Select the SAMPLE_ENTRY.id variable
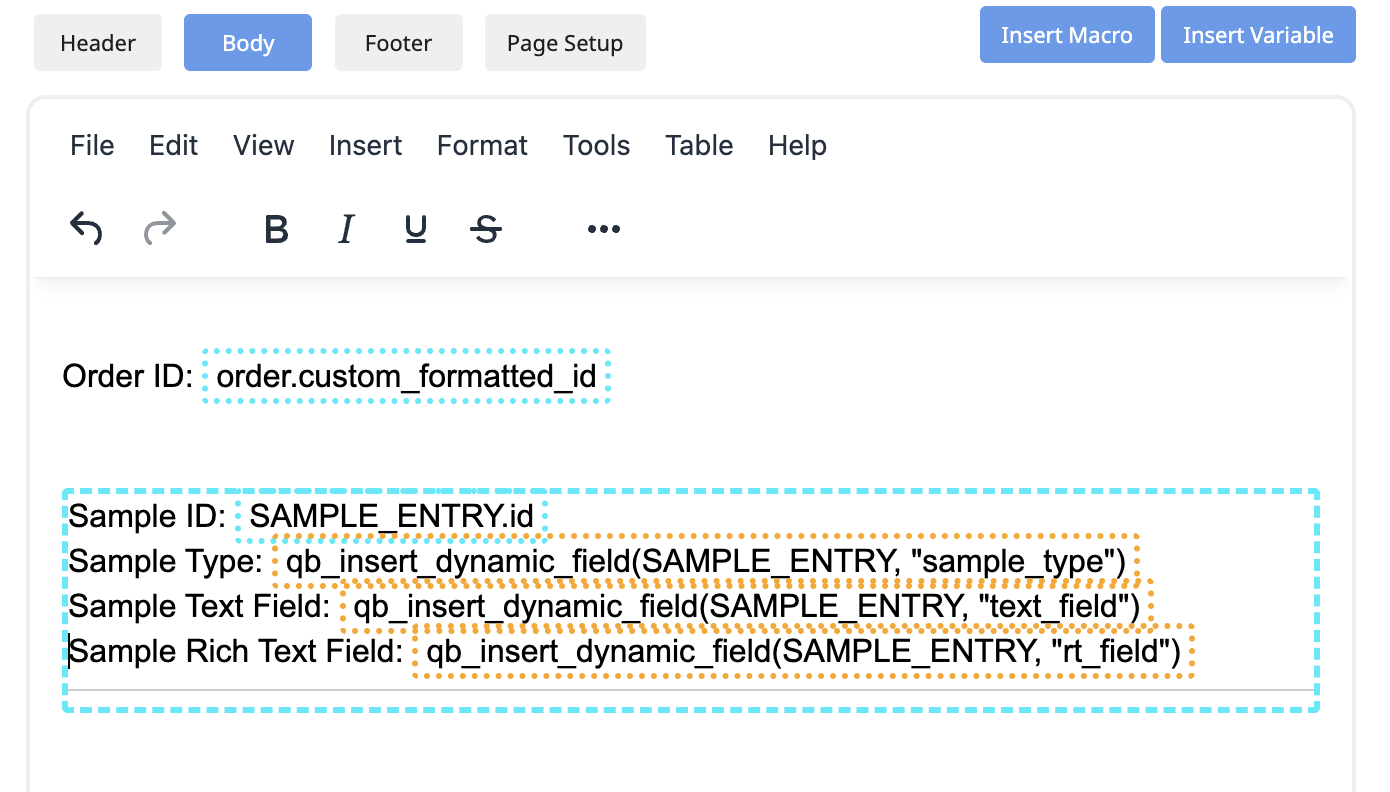Image resolution: width=1390 pixels, height=792 pixels. coord(392,517)
